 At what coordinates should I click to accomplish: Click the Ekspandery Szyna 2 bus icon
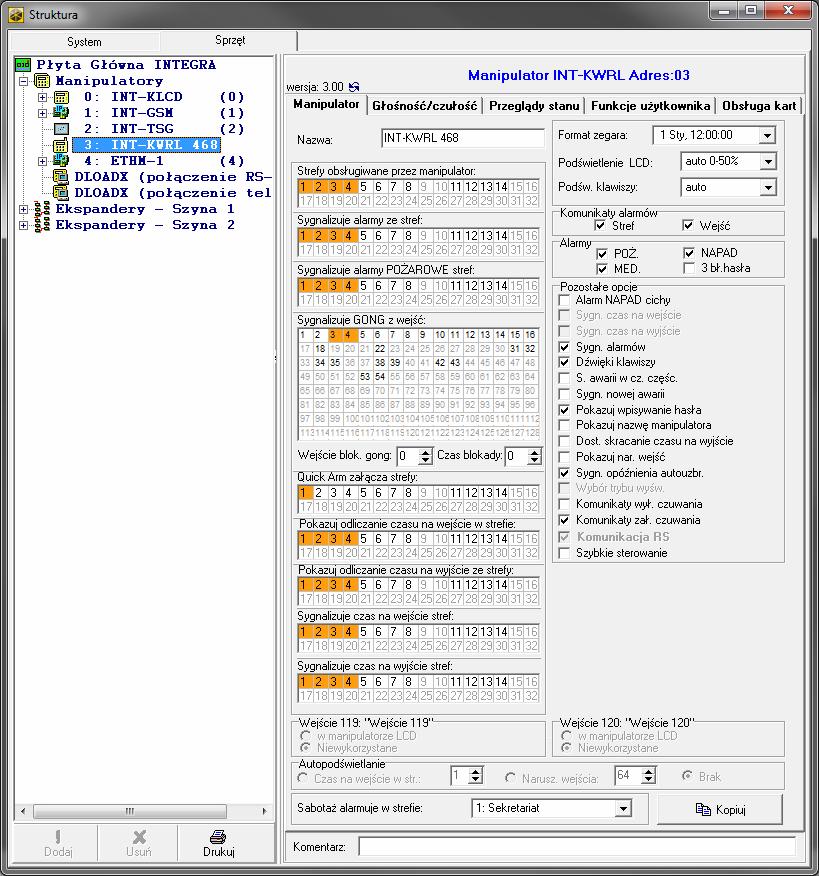tap(42, 225)
